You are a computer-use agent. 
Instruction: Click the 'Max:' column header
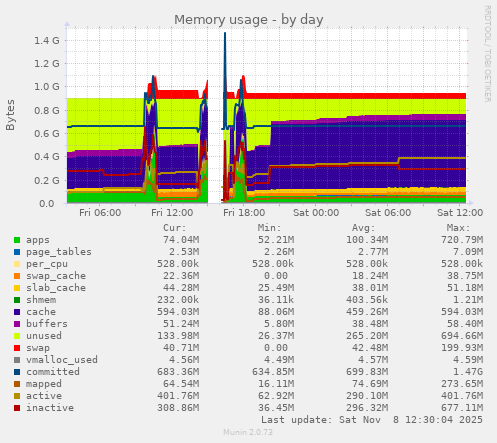click(458, 228)
